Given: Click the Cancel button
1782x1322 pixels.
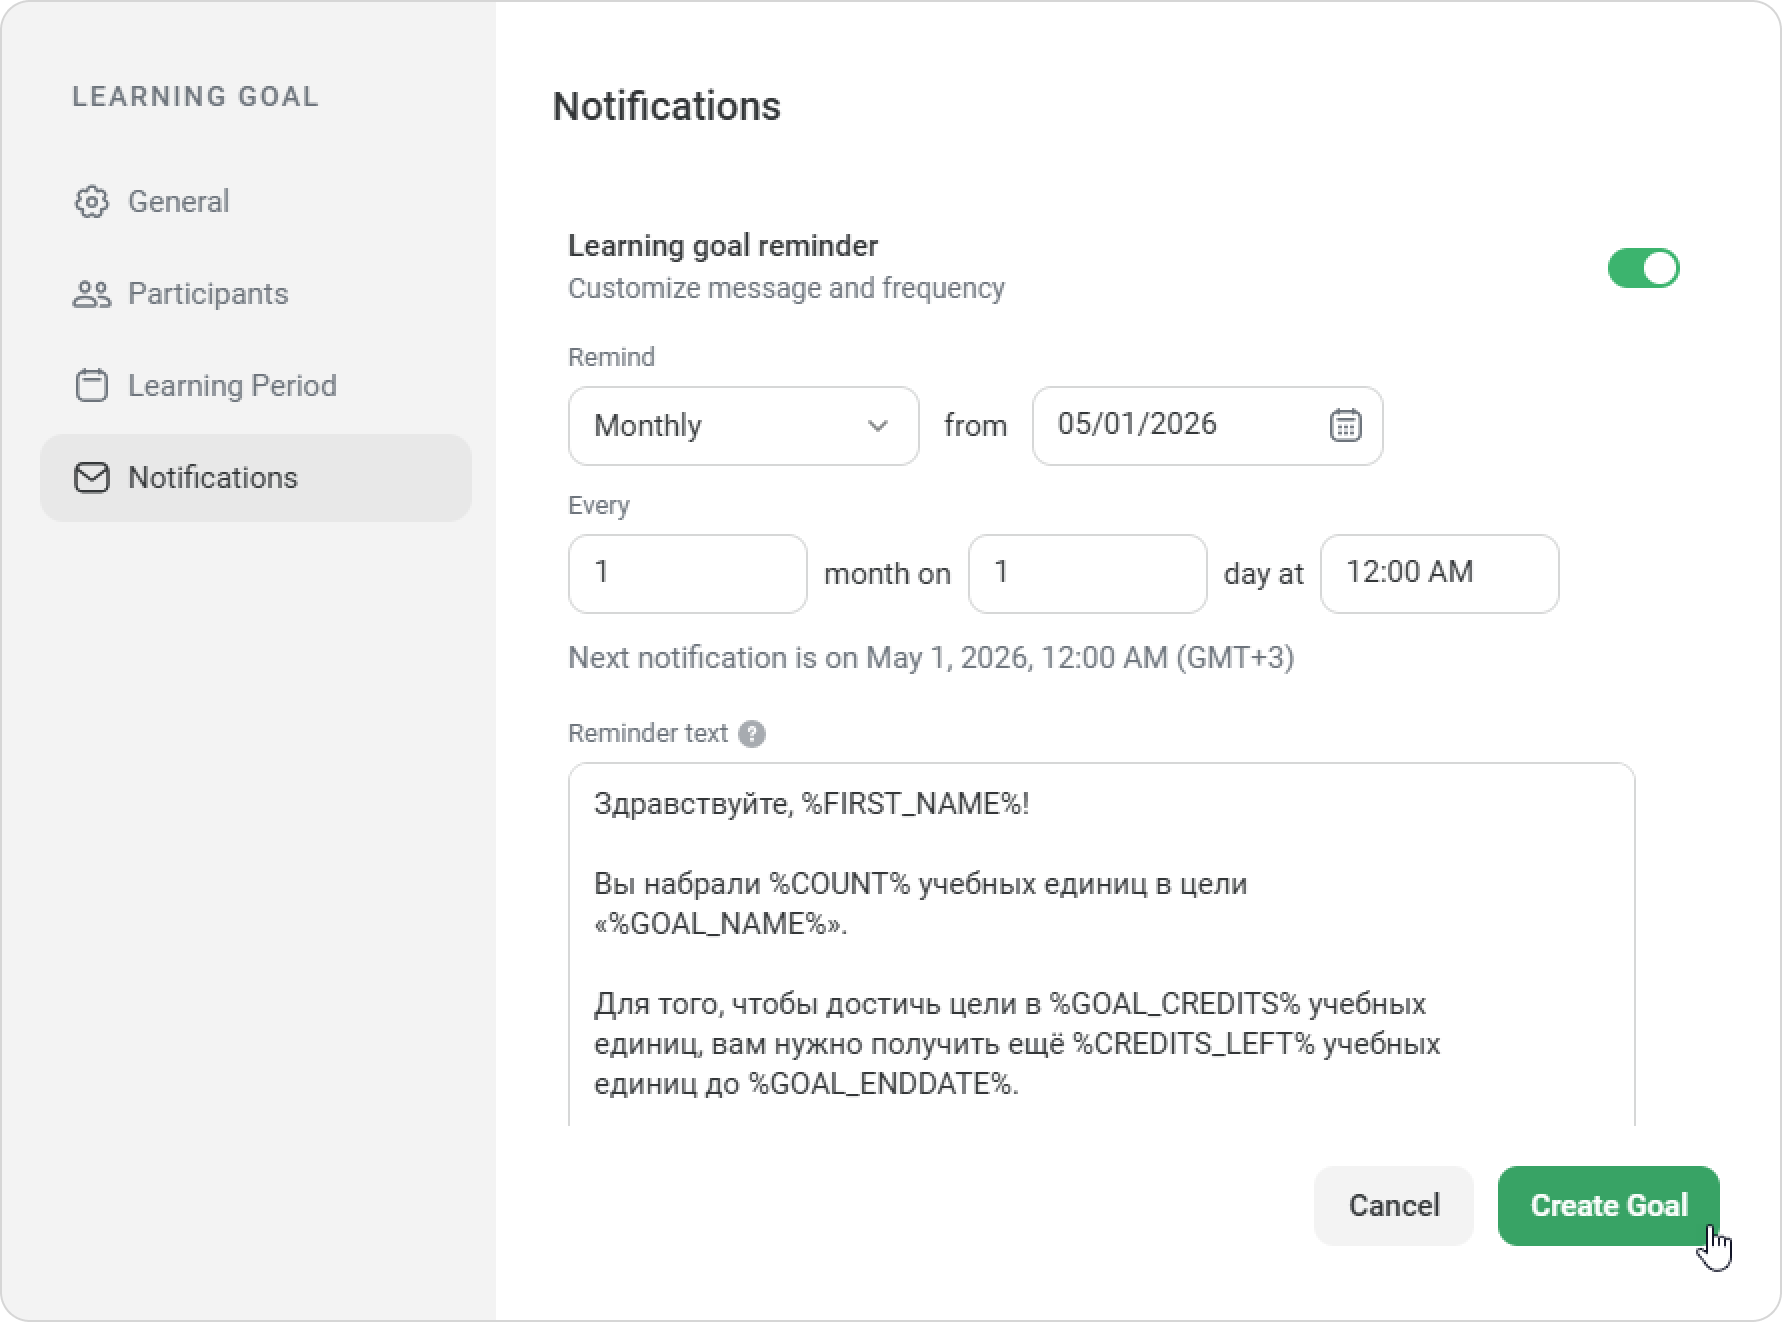Looking at the screenshot, I should 1393,1205.
